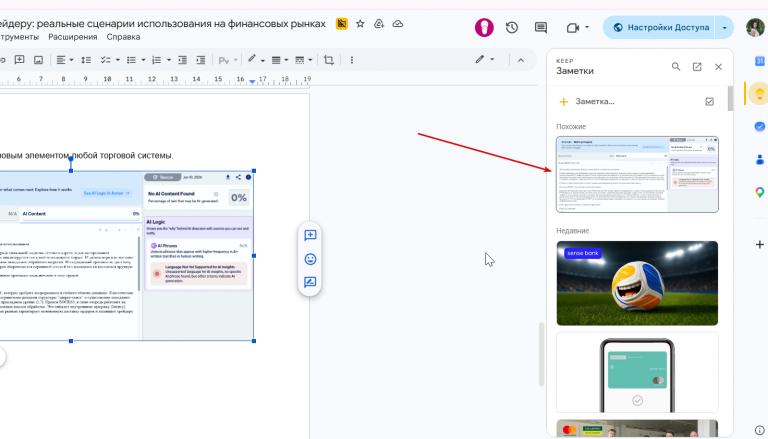Click Заметка… to take a new note

pos(595,101)
